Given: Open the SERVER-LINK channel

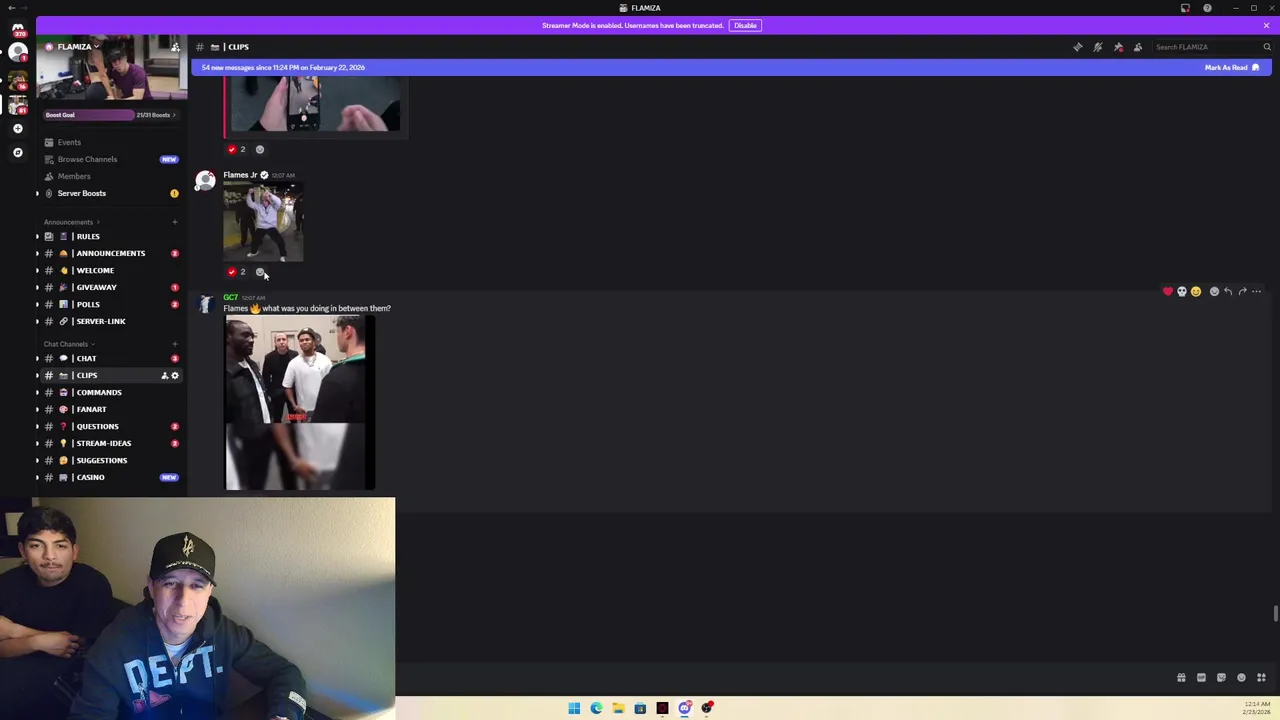Looking at the screenshot, I should [110, 321].
